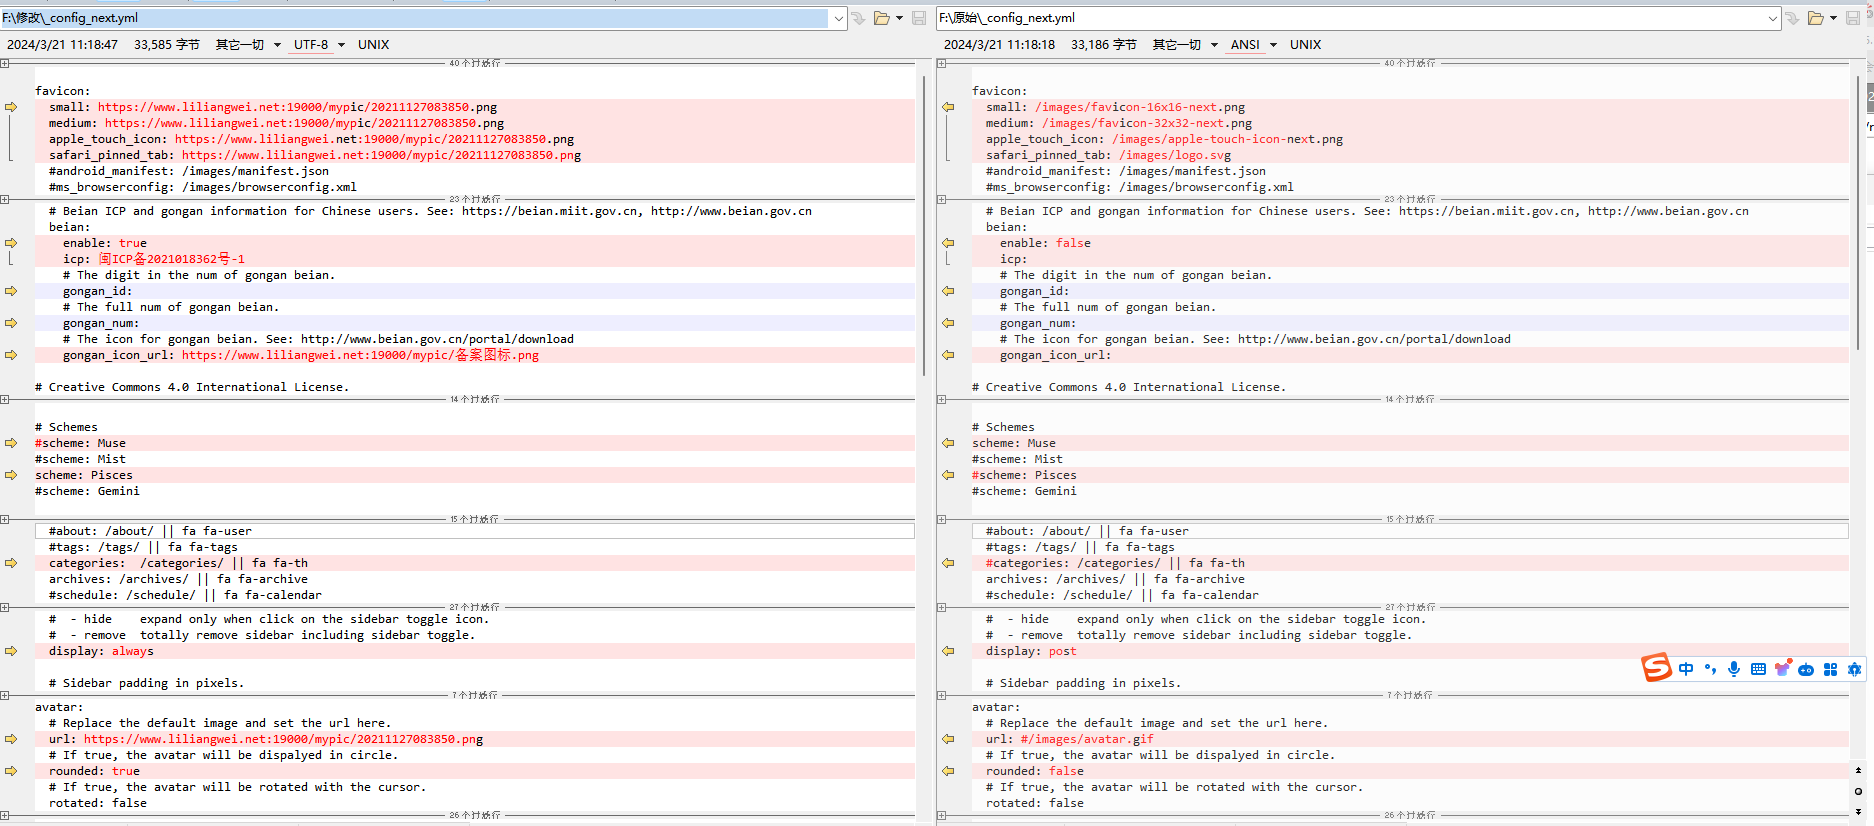Center on current difference circle button
The width and height of the screenshot is (1874, 826).
1858,791
